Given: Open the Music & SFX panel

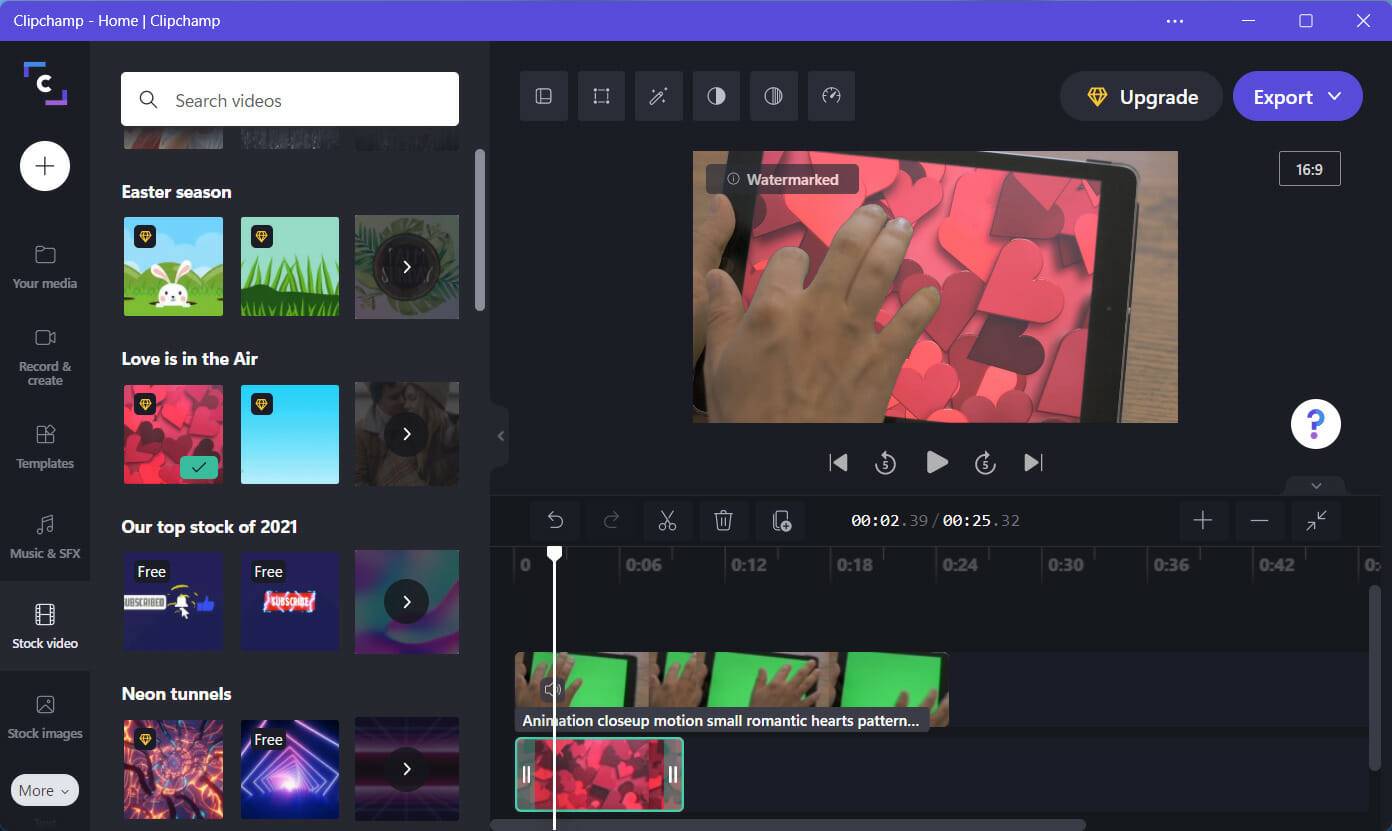Looking at the screenshot, I should (x=44, y=537).
